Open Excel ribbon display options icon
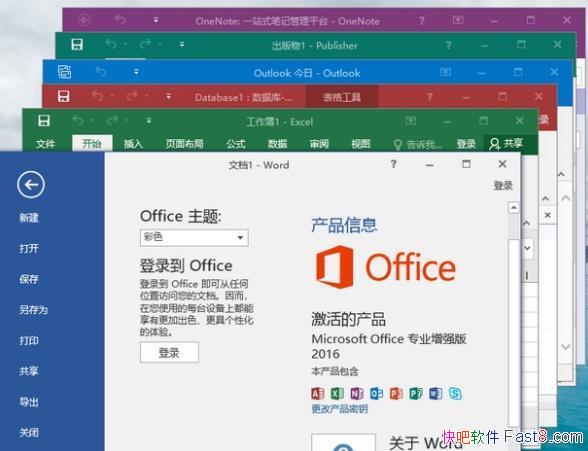 pos(411,120)
